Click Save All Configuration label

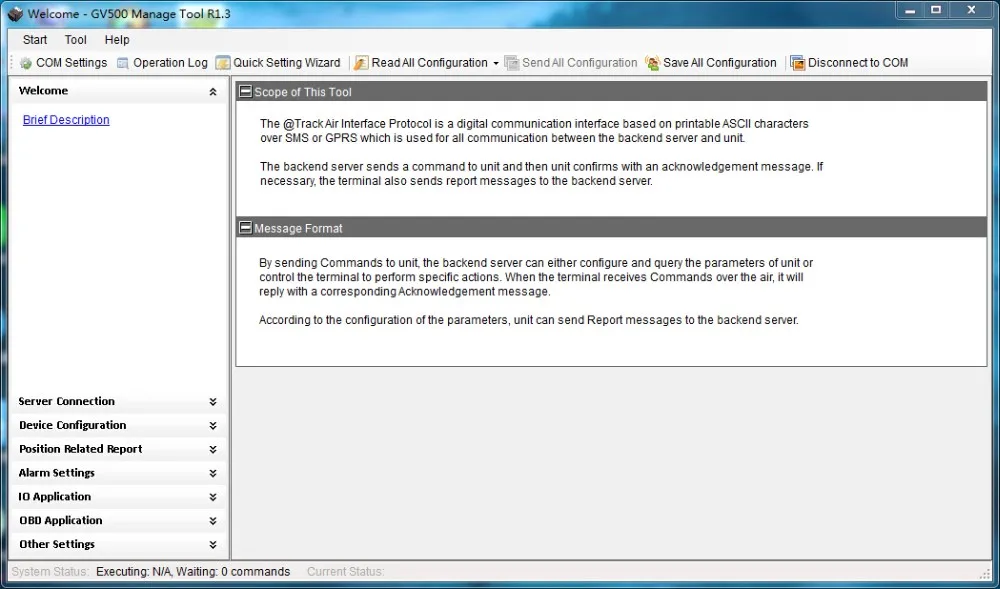(x=719, y=63)
